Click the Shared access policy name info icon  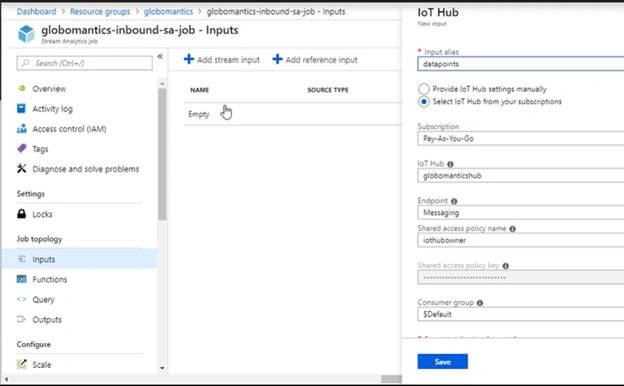[x=513, y=229]
